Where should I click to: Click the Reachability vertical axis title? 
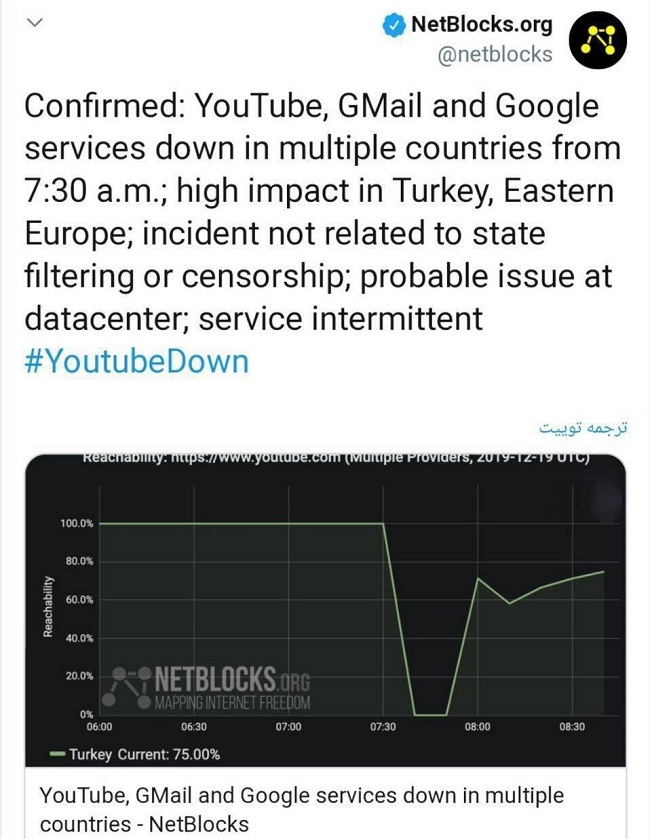coord(48,607)
